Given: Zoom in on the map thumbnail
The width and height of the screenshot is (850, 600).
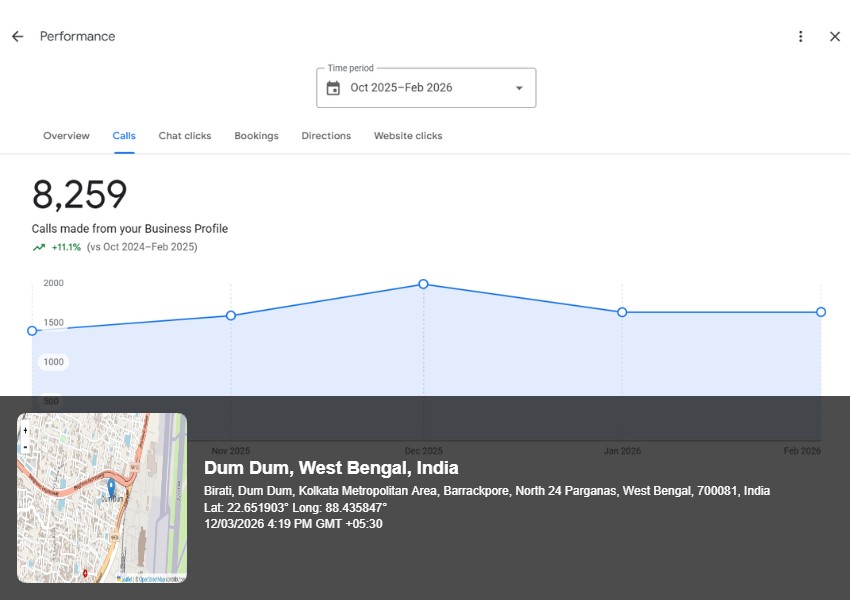Looking at the screenshot, I should click(x=25, y=431).
